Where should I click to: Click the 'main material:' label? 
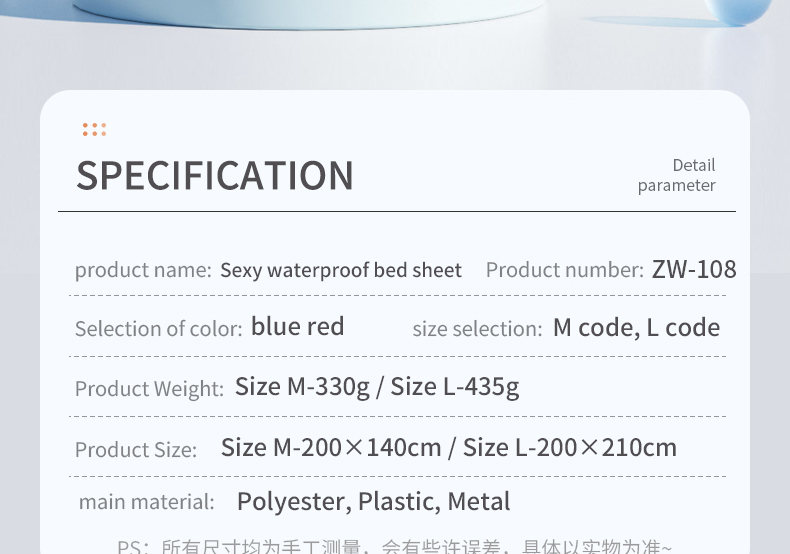click(x=147, y=502)
